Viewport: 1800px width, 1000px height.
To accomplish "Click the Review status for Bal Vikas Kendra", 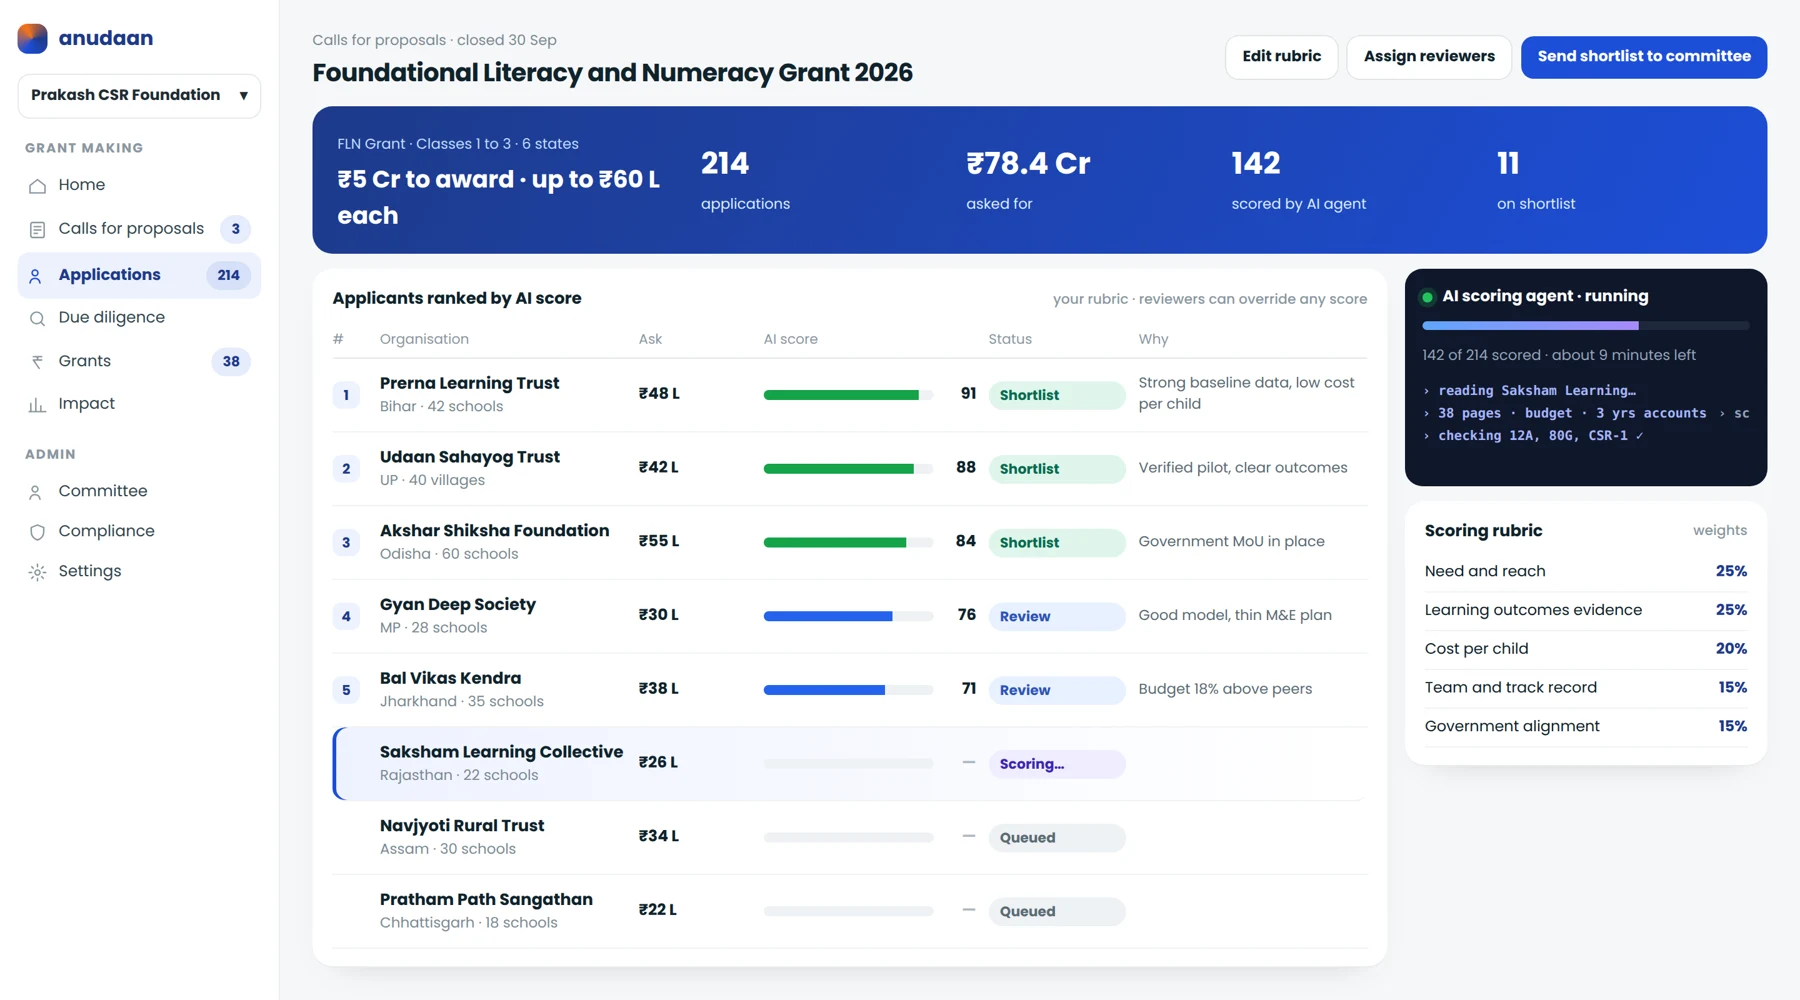I will coord(1057,690).
